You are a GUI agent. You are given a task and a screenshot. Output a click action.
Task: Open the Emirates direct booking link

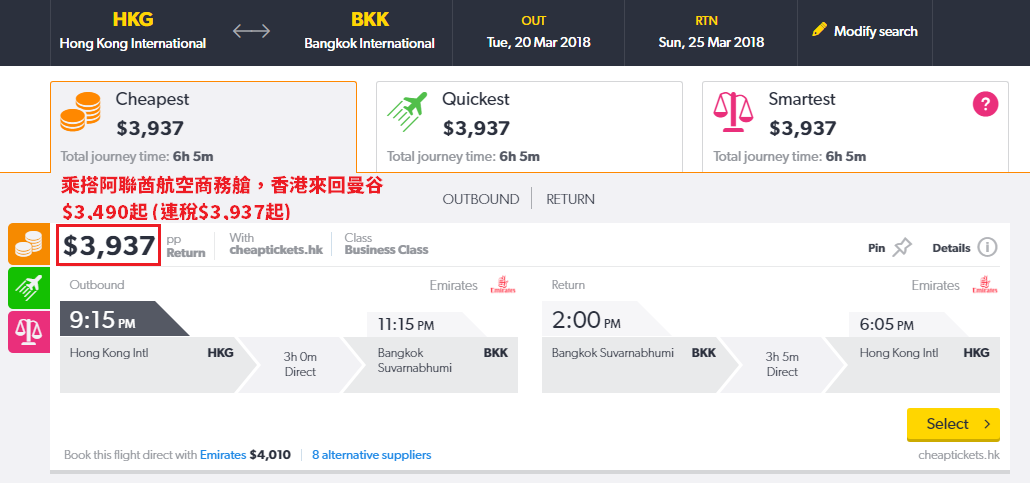[x=223, y=455]
